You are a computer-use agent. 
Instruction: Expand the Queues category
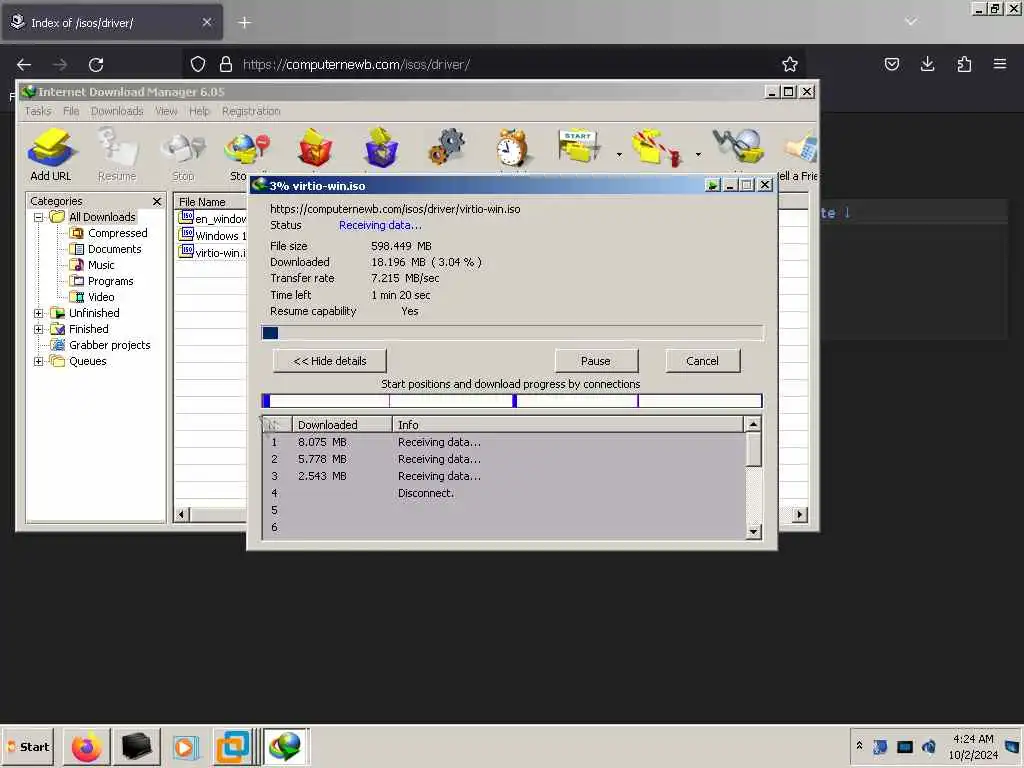[39, 361]
